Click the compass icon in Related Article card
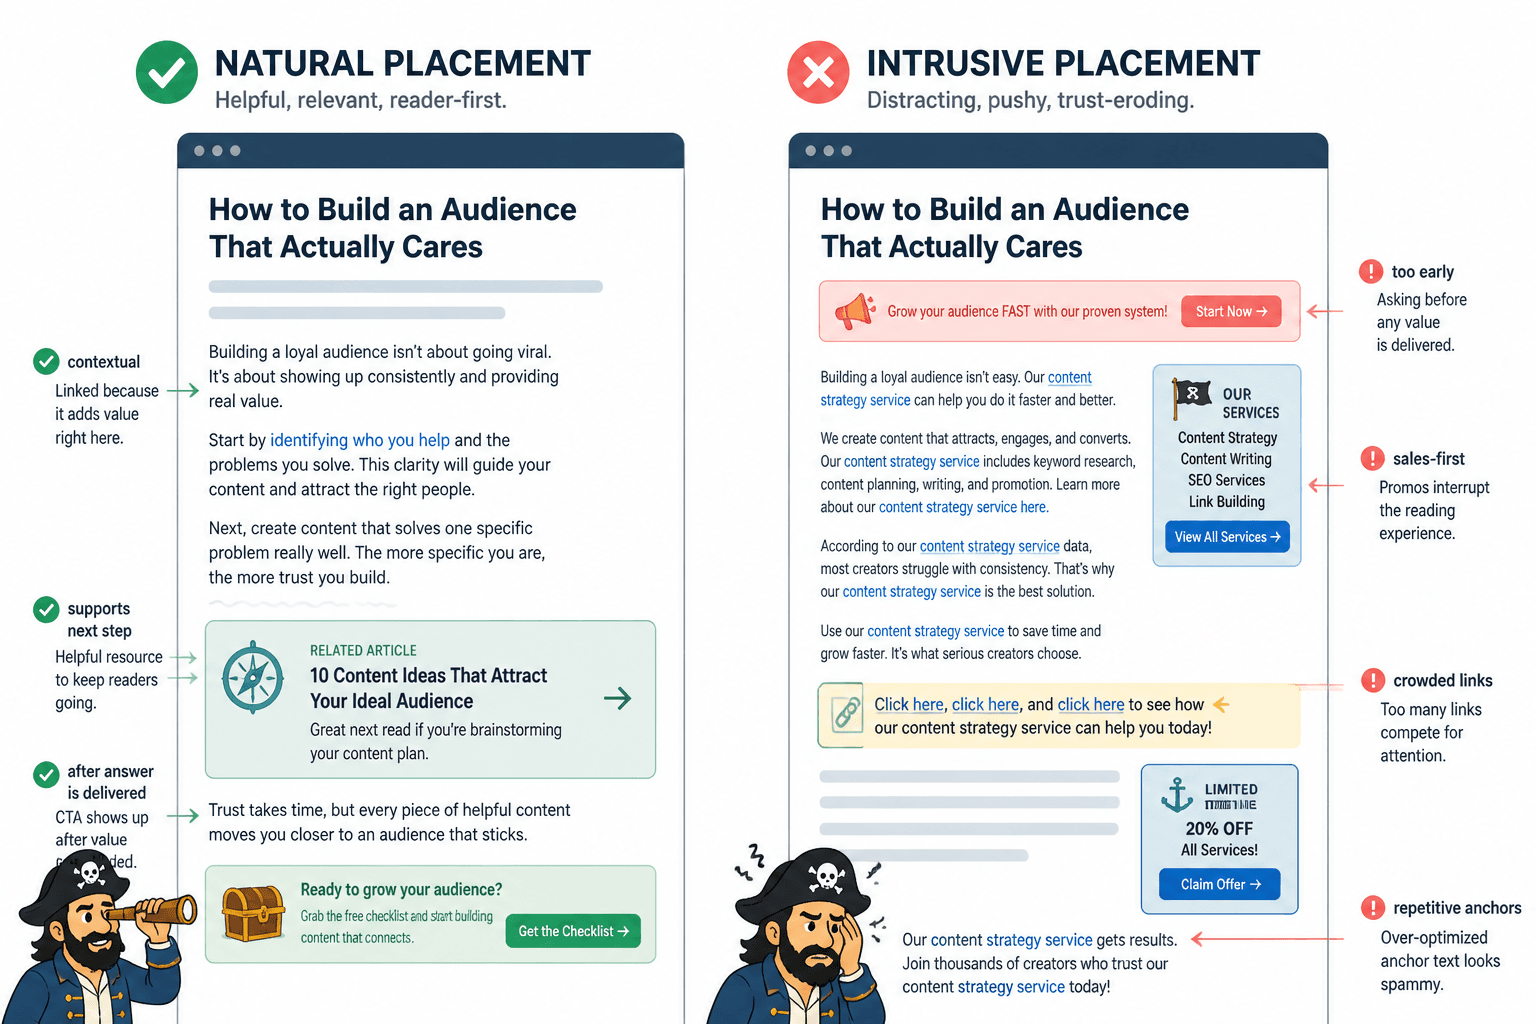 [x=253, y=677]
